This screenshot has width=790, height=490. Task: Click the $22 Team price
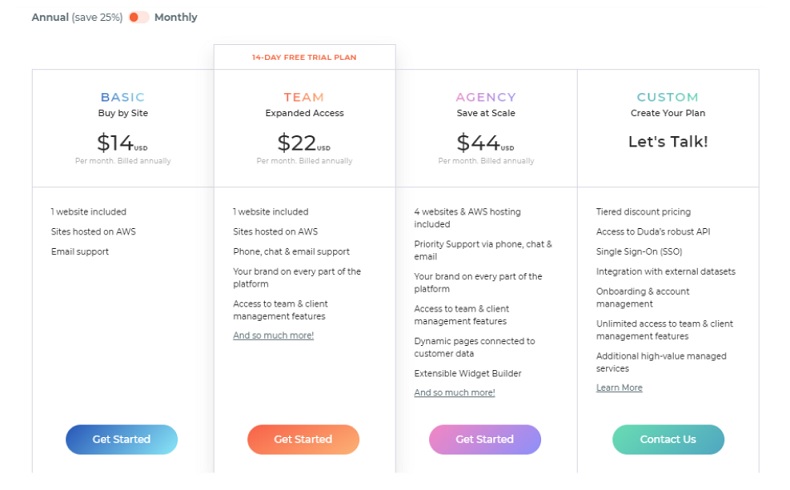pyautogui.click(x=304, y=143)
